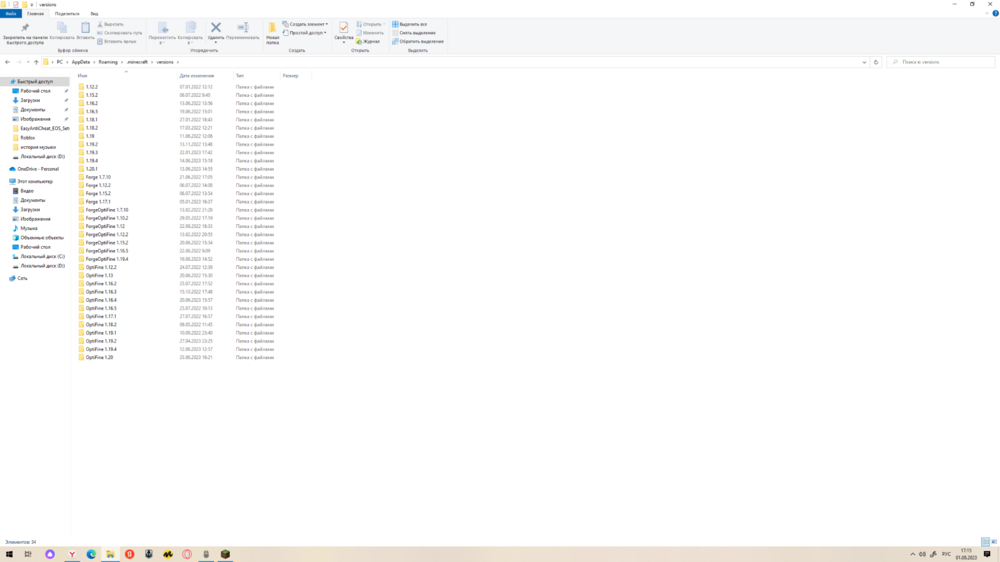Click the Вставить (Paste) clipboard icon
The image size is (1000, 562).
(x=85, y=31)
